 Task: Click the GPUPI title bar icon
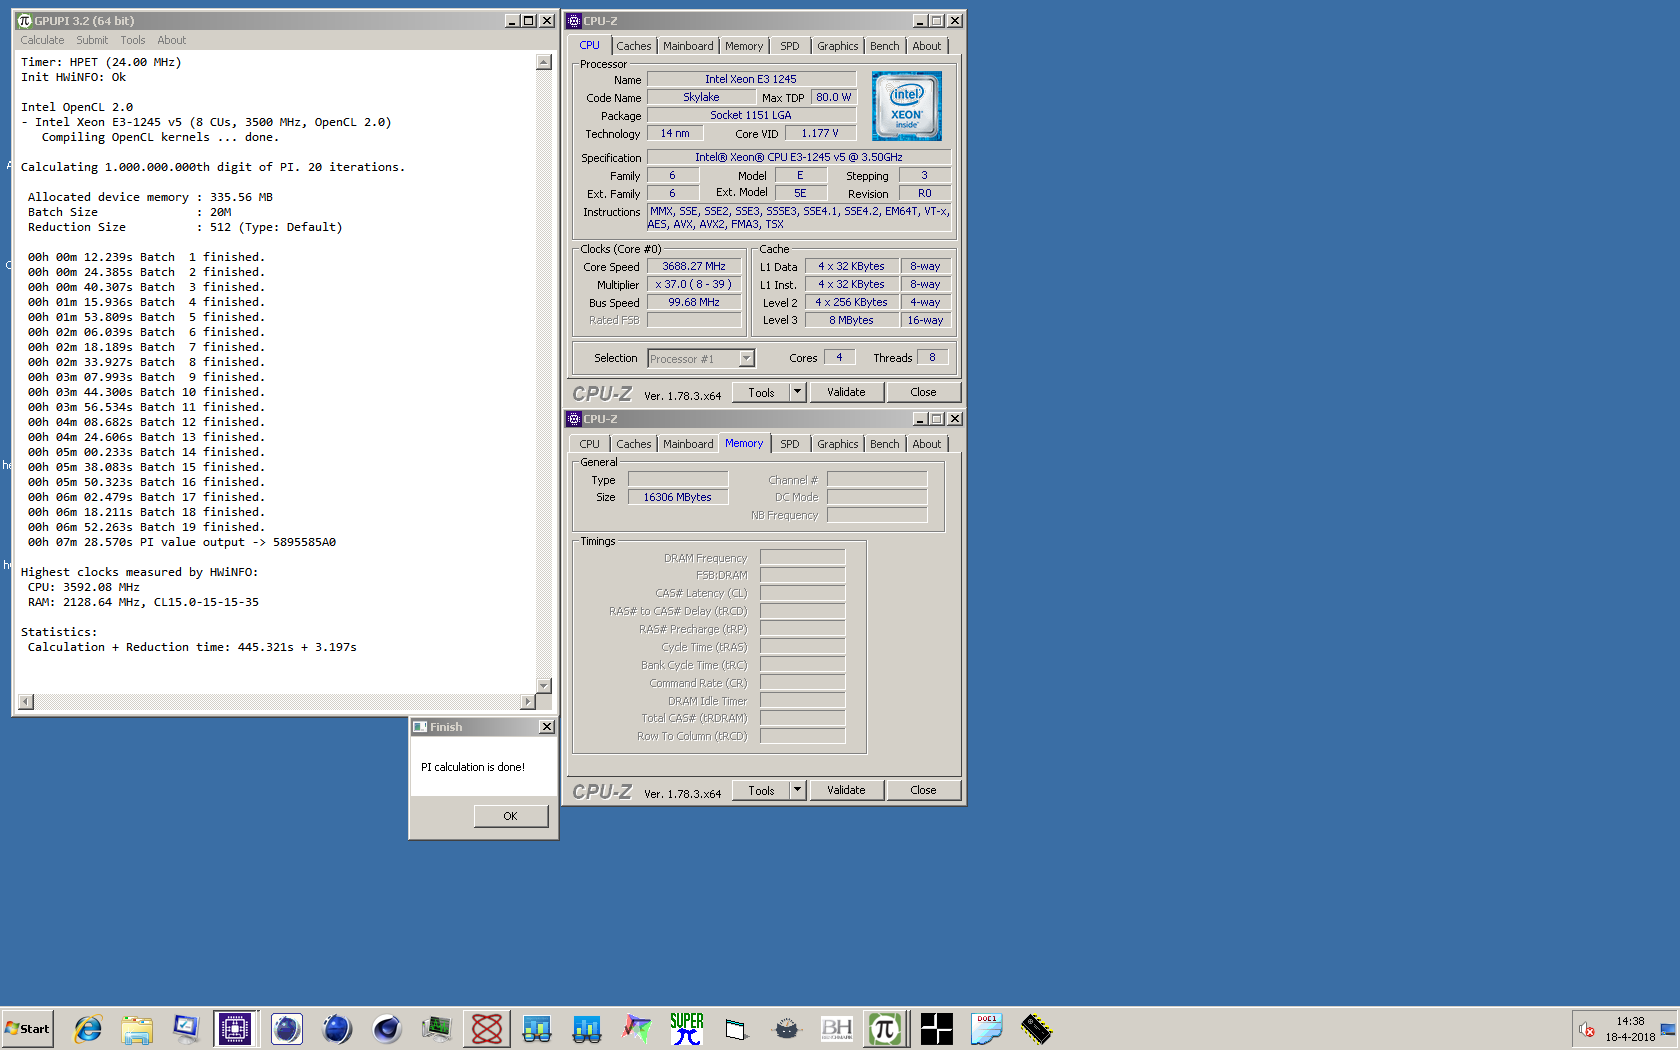tap(25, 20)
